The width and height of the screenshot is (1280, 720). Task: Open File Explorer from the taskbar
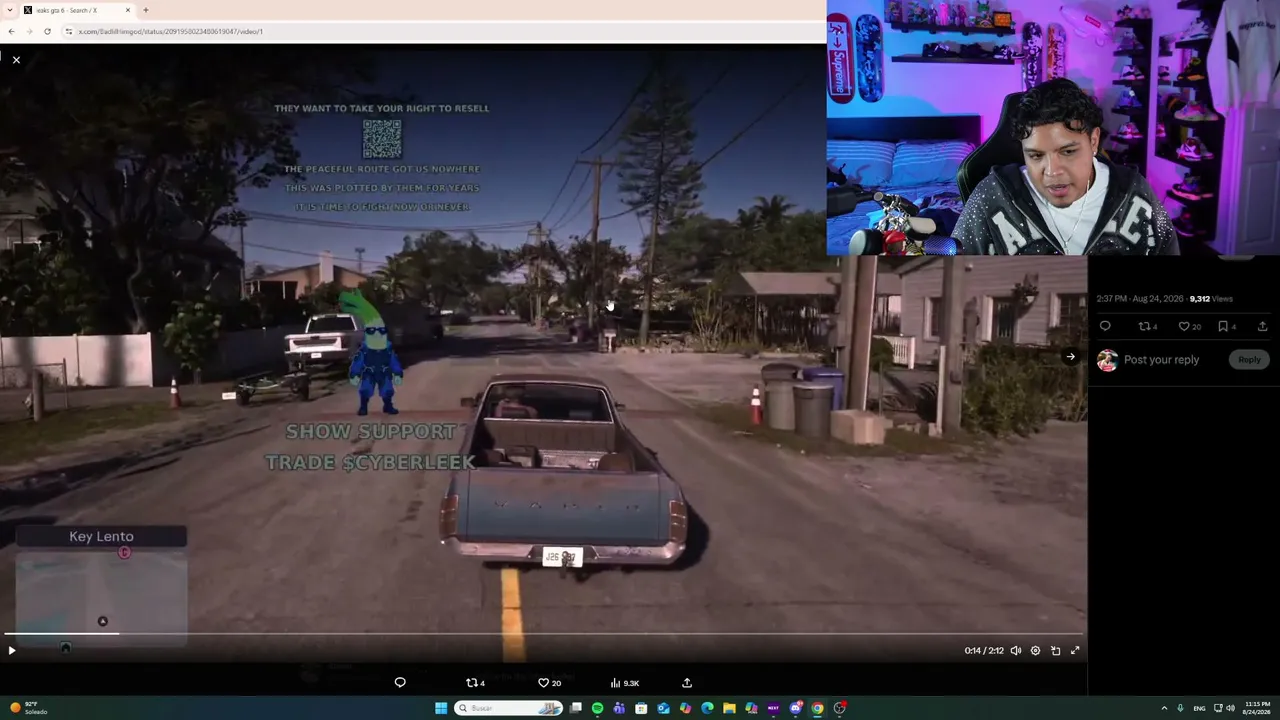[x=729, y=708]
